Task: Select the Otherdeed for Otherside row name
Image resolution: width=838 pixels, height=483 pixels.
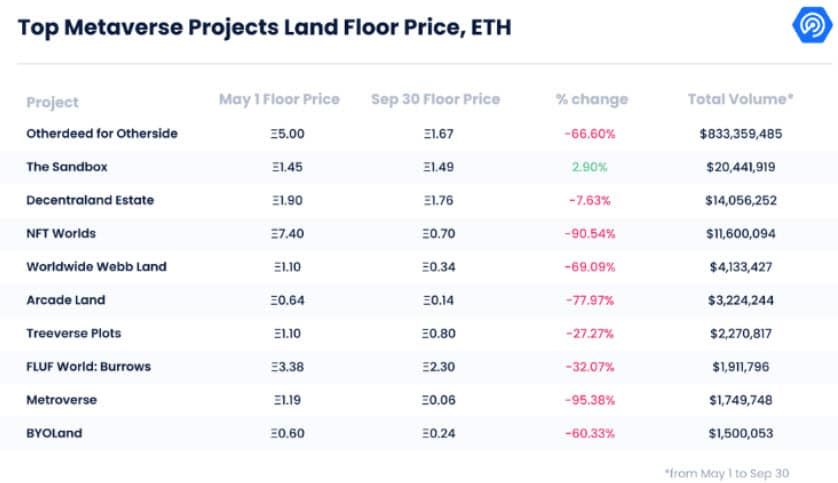Action: click(x=102, y=134)
